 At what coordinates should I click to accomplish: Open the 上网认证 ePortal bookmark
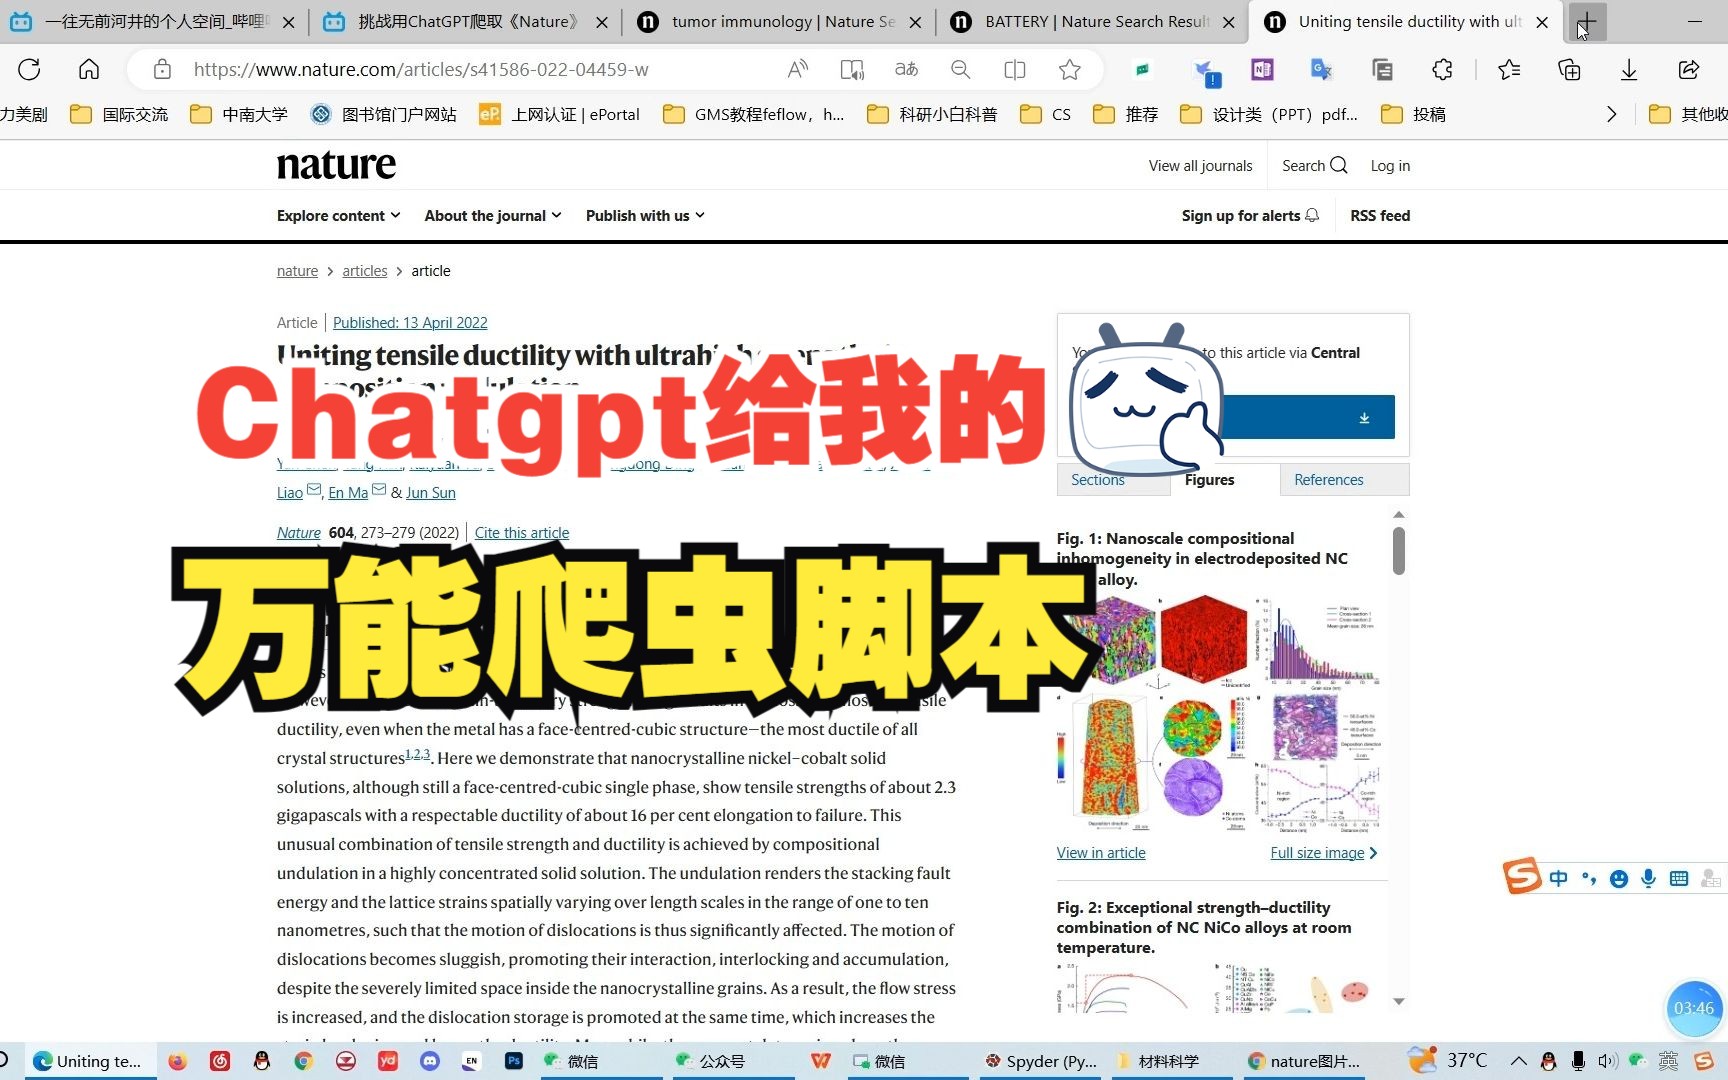pyautogui.click(x=560, y=114)
